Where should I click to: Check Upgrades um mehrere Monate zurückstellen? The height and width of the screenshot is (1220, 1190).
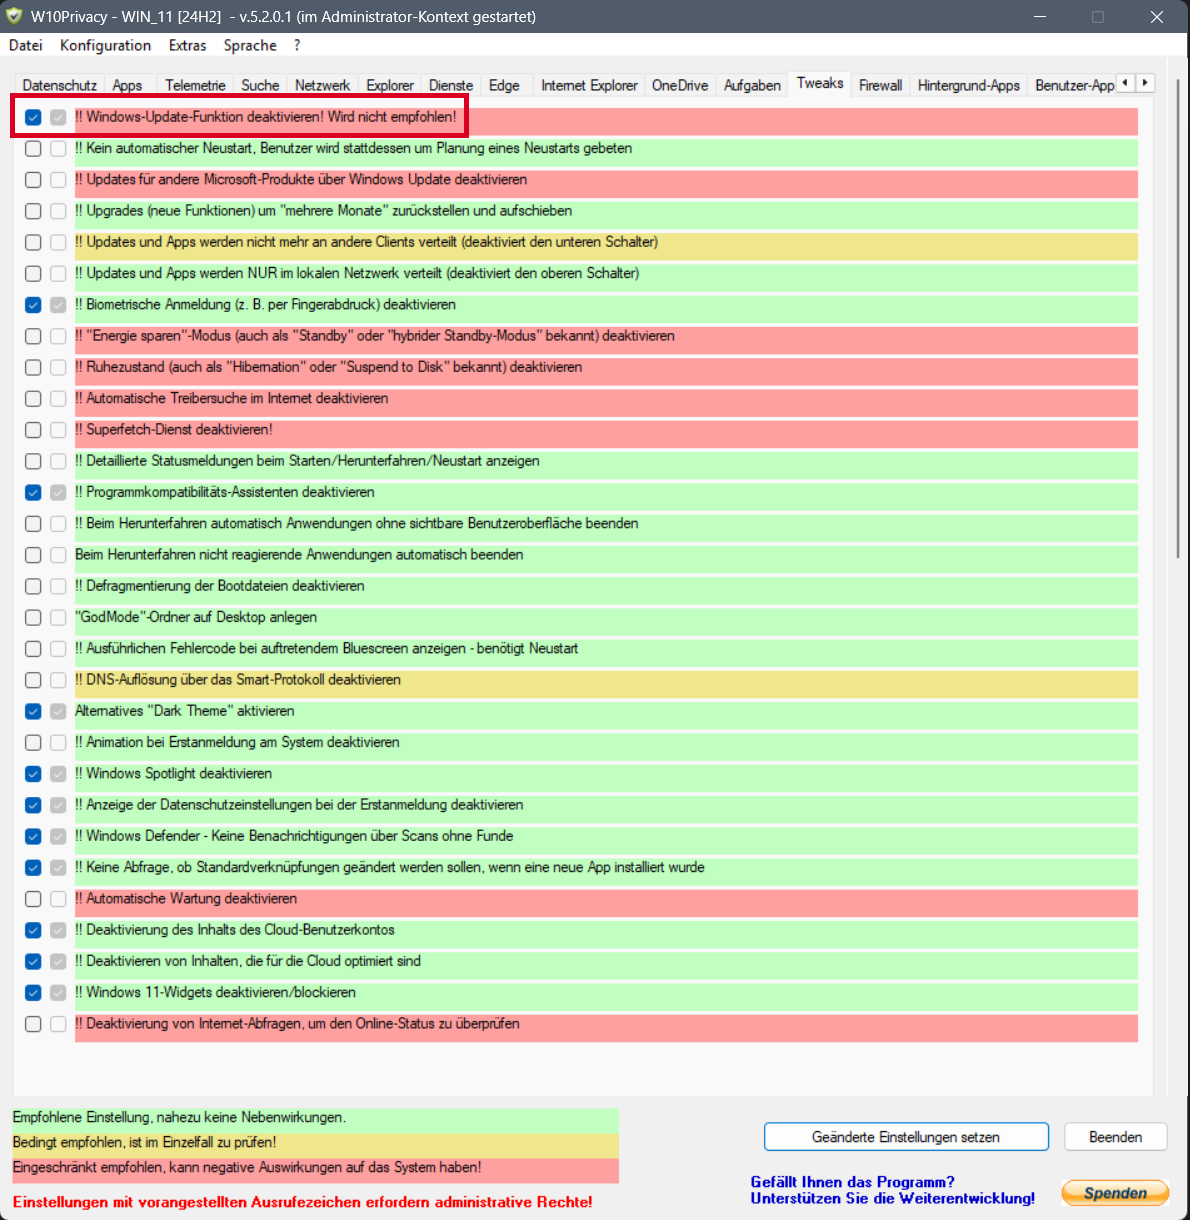click(x=33, y=211)
